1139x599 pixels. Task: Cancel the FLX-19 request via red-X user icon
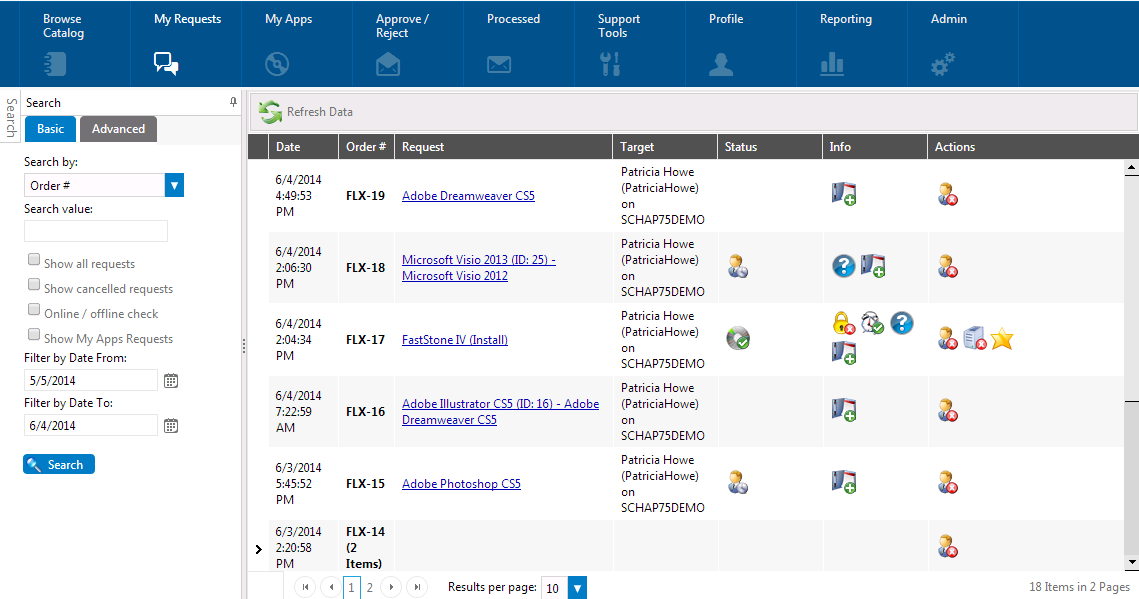click(x=947, y=194)
